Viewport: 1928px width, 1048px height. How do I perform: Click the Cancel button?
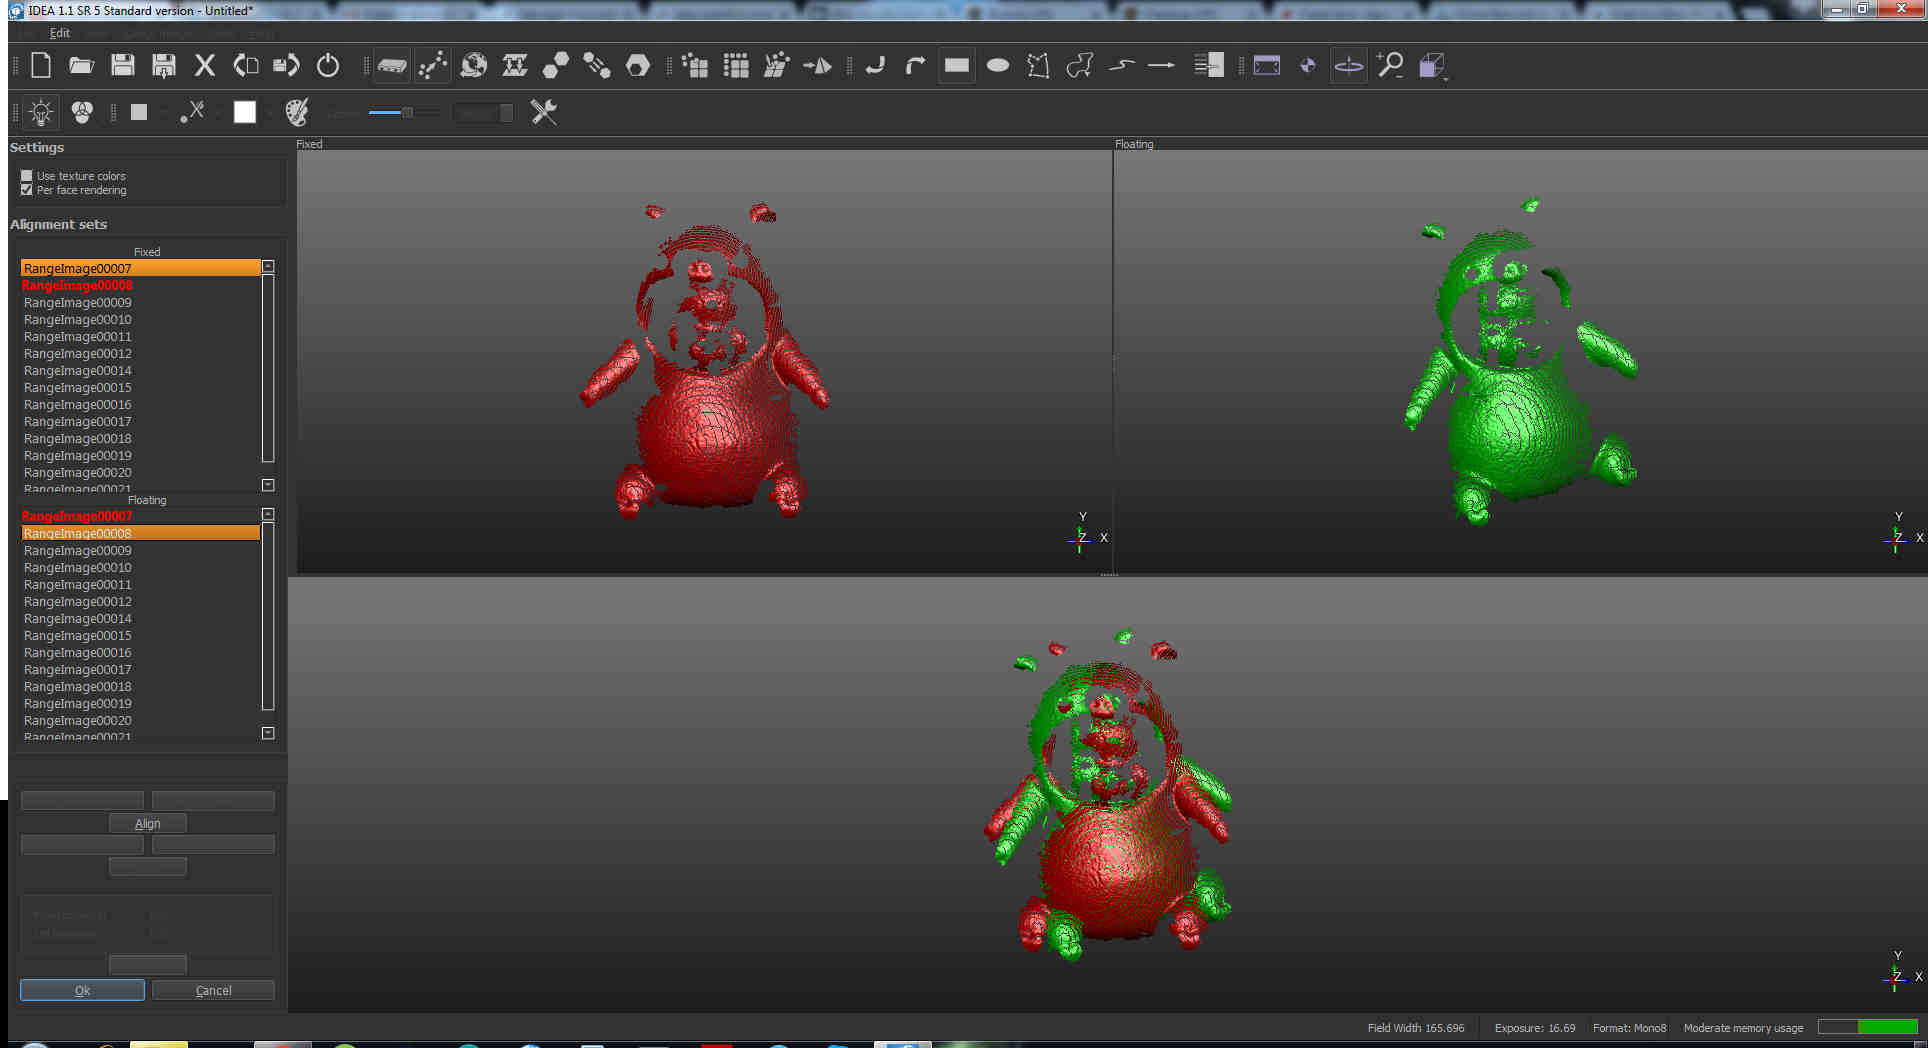pos(214,990)
